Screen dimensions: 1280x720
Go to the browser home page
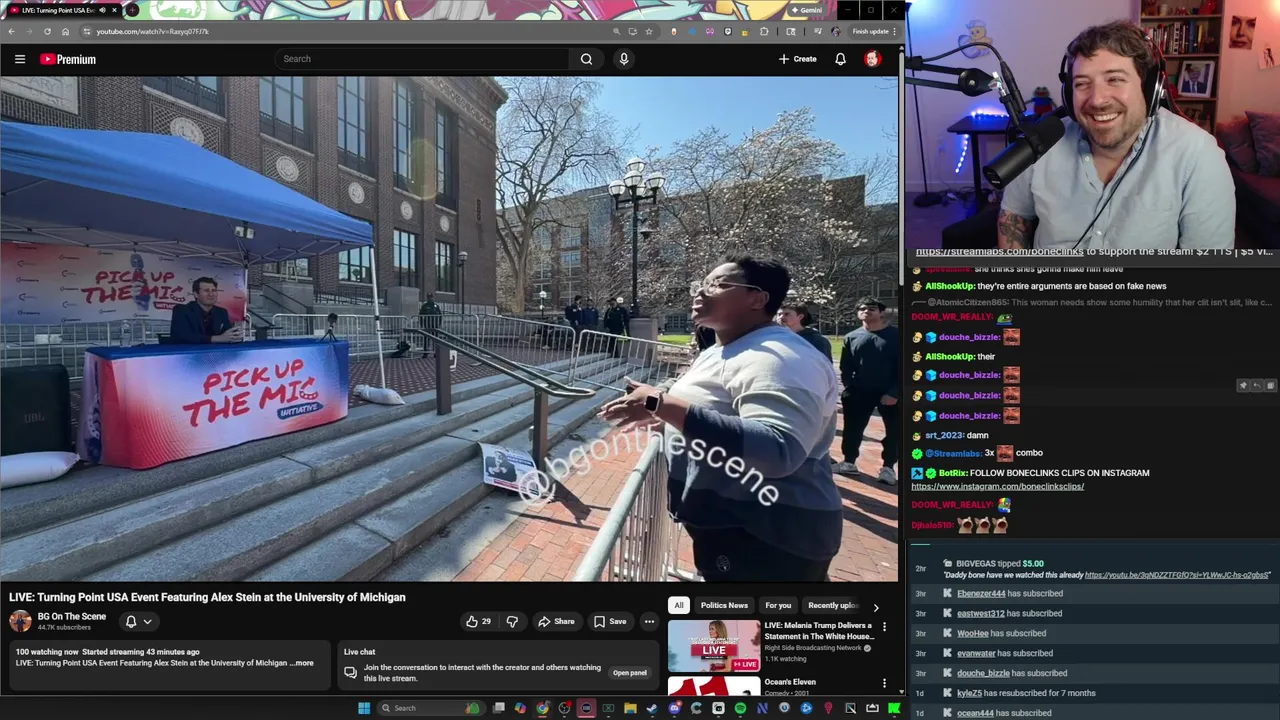point(65,31)
